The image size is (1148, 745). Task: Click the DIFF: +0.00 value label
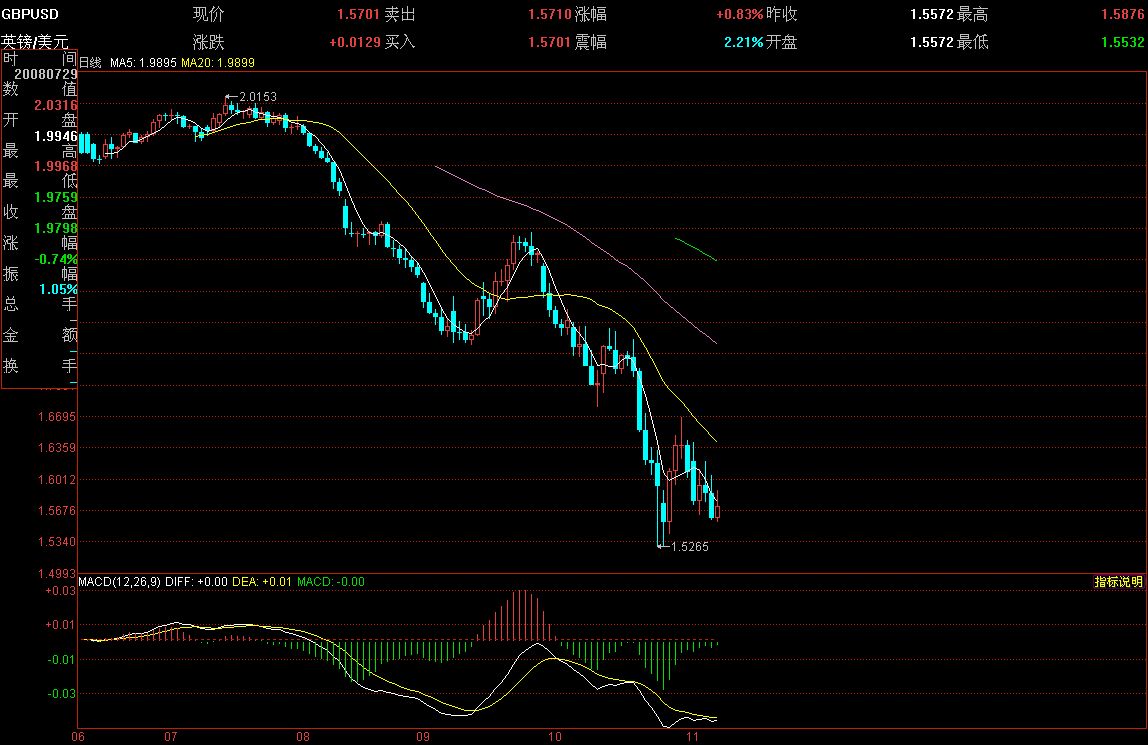click(196, 582)
